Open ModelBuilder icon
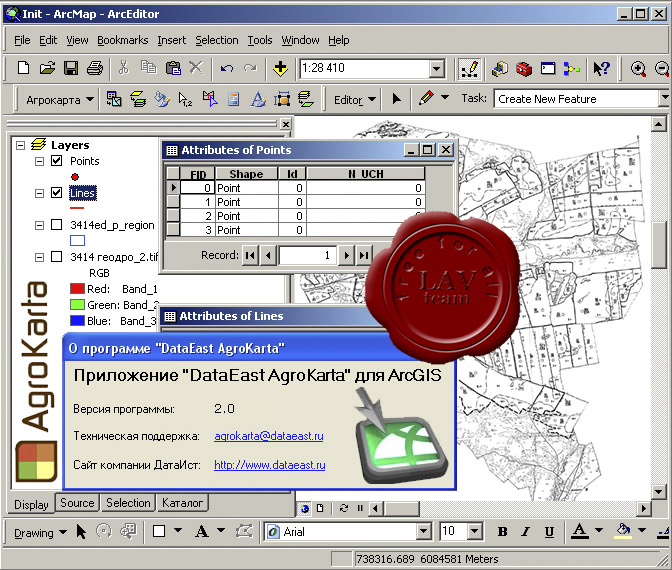Screen dimensions: 672x570 572,69
